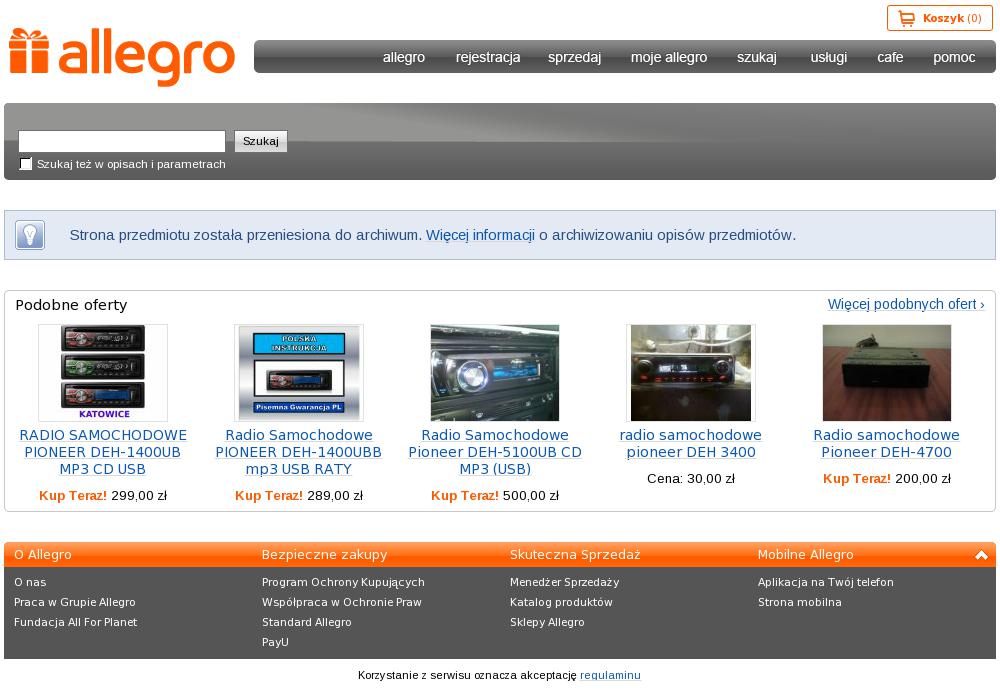
Task: View the Pioneer DEH-5100UB product photo
Action: click(x=495, y=373)
